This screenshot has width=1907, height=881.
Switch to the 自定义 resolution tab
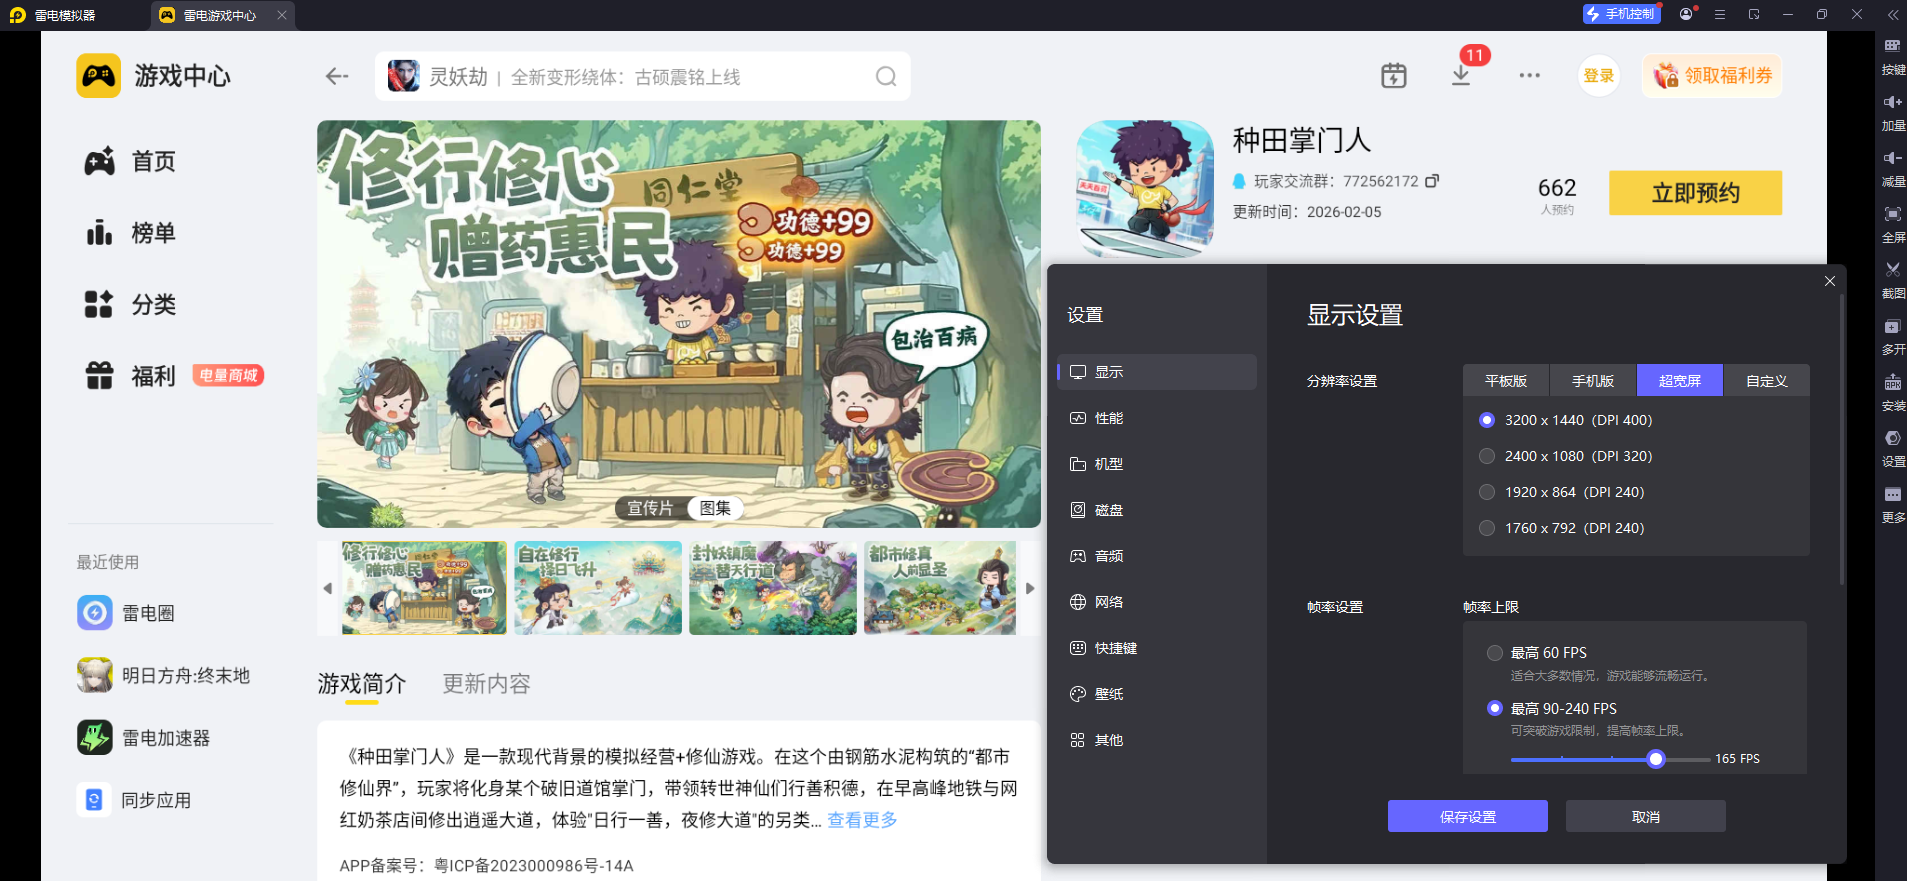(1767, 380)
